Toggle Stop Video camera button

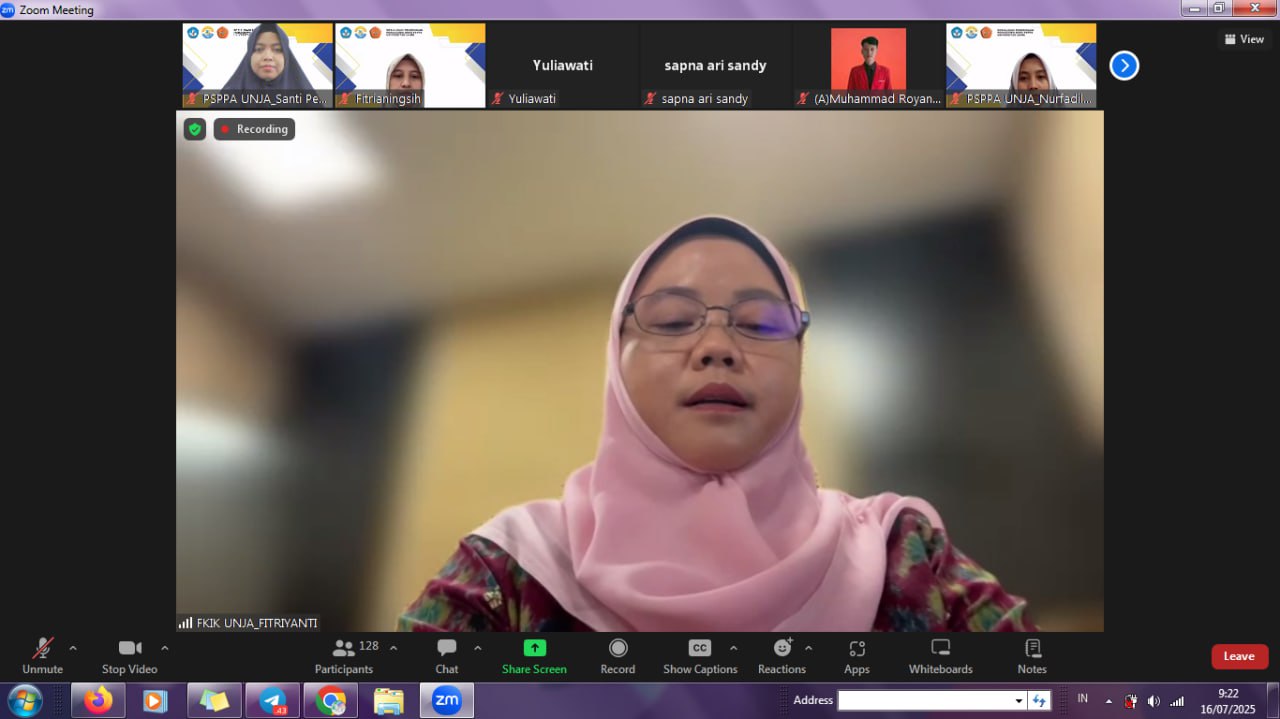(x=129, y=656)
